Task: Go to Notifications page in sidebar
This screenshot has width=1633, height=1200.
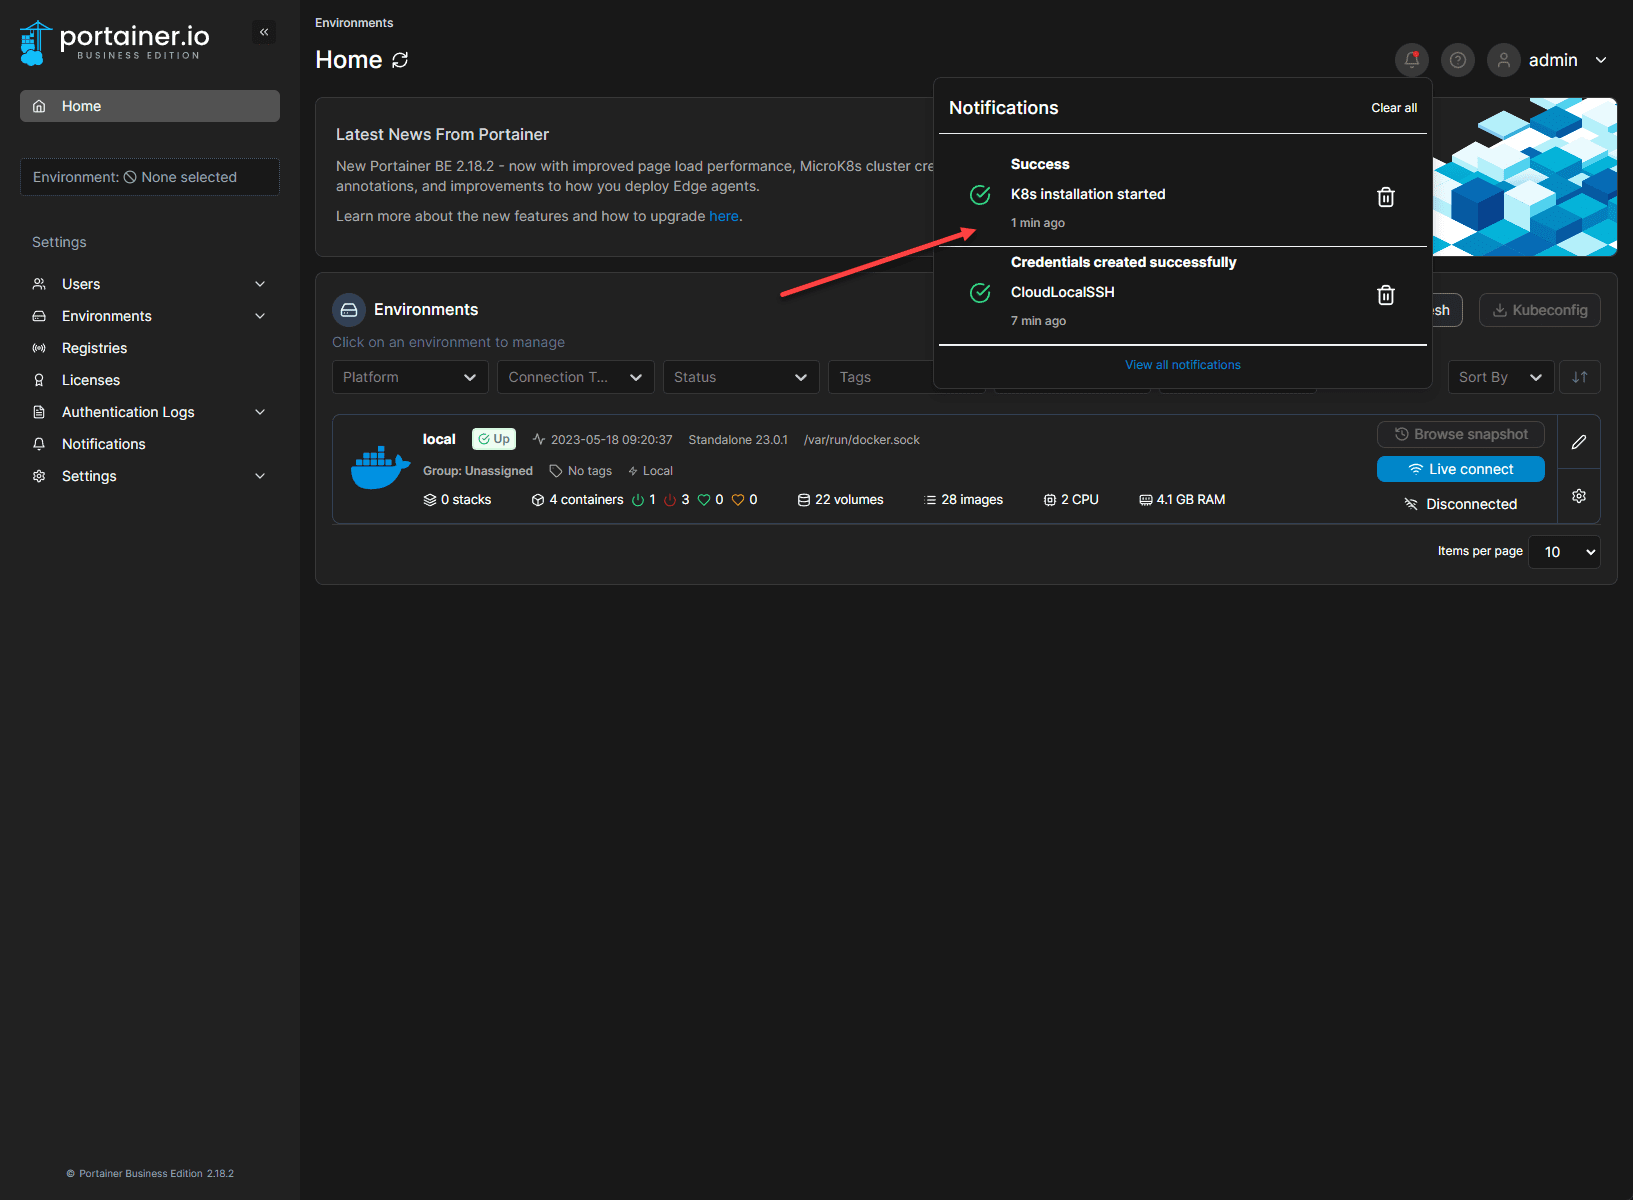Action: pos(103,444)
